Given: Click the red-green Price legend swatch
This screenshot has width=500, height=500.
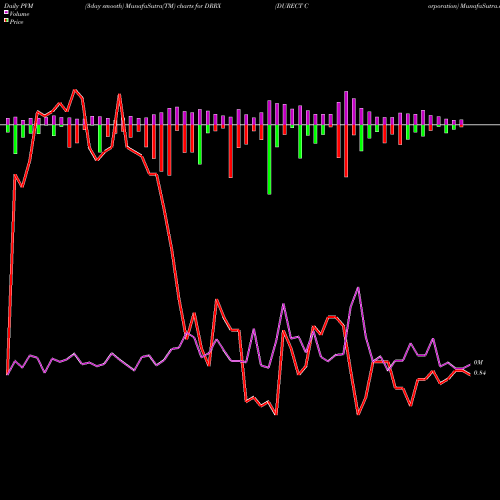Looking at the screenshot, I should point(6,21).
